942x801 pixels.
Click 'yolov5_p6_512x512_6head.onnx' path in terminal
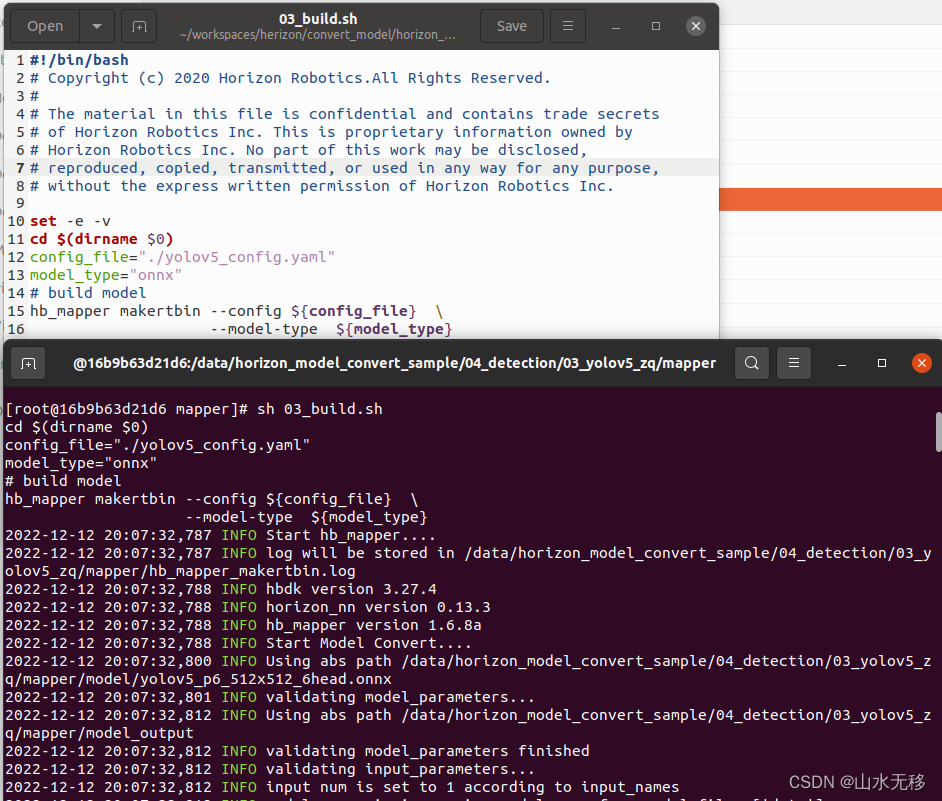click(266, 680)
